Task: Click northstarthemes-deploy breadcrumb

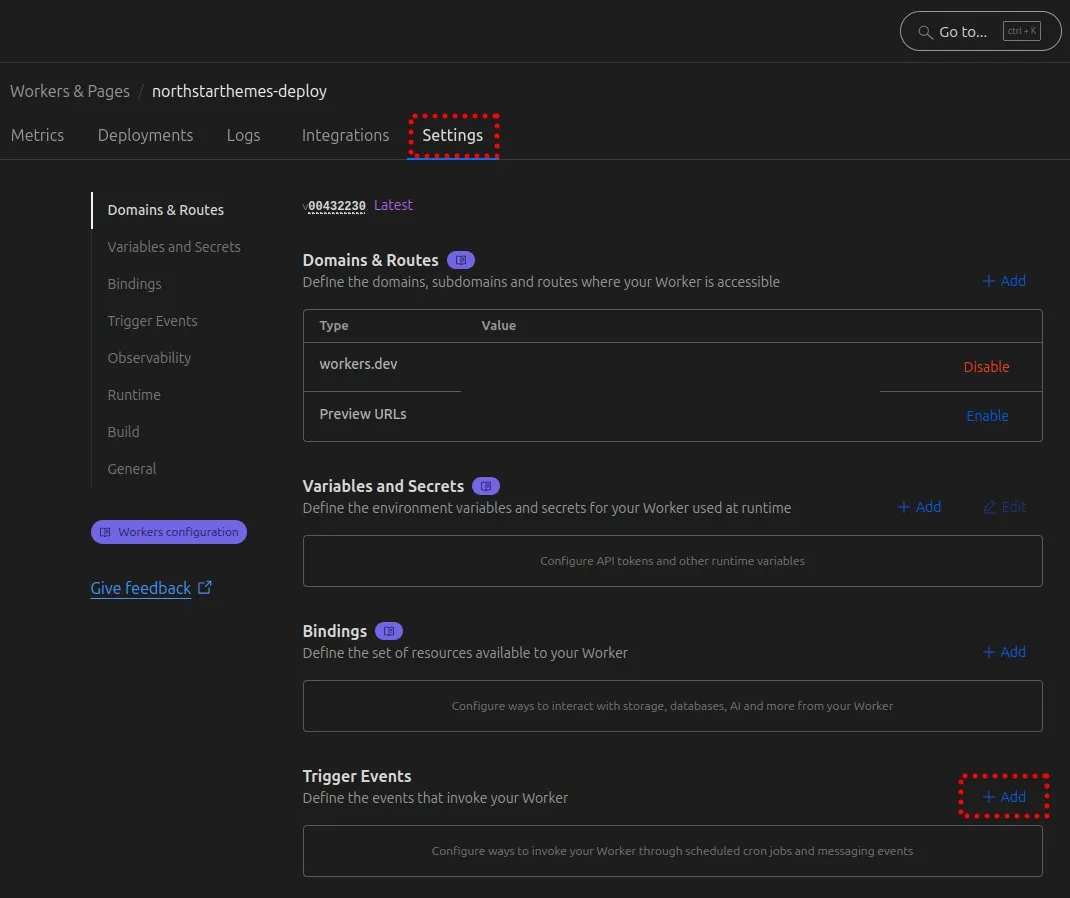Action: tap(239, 91)
